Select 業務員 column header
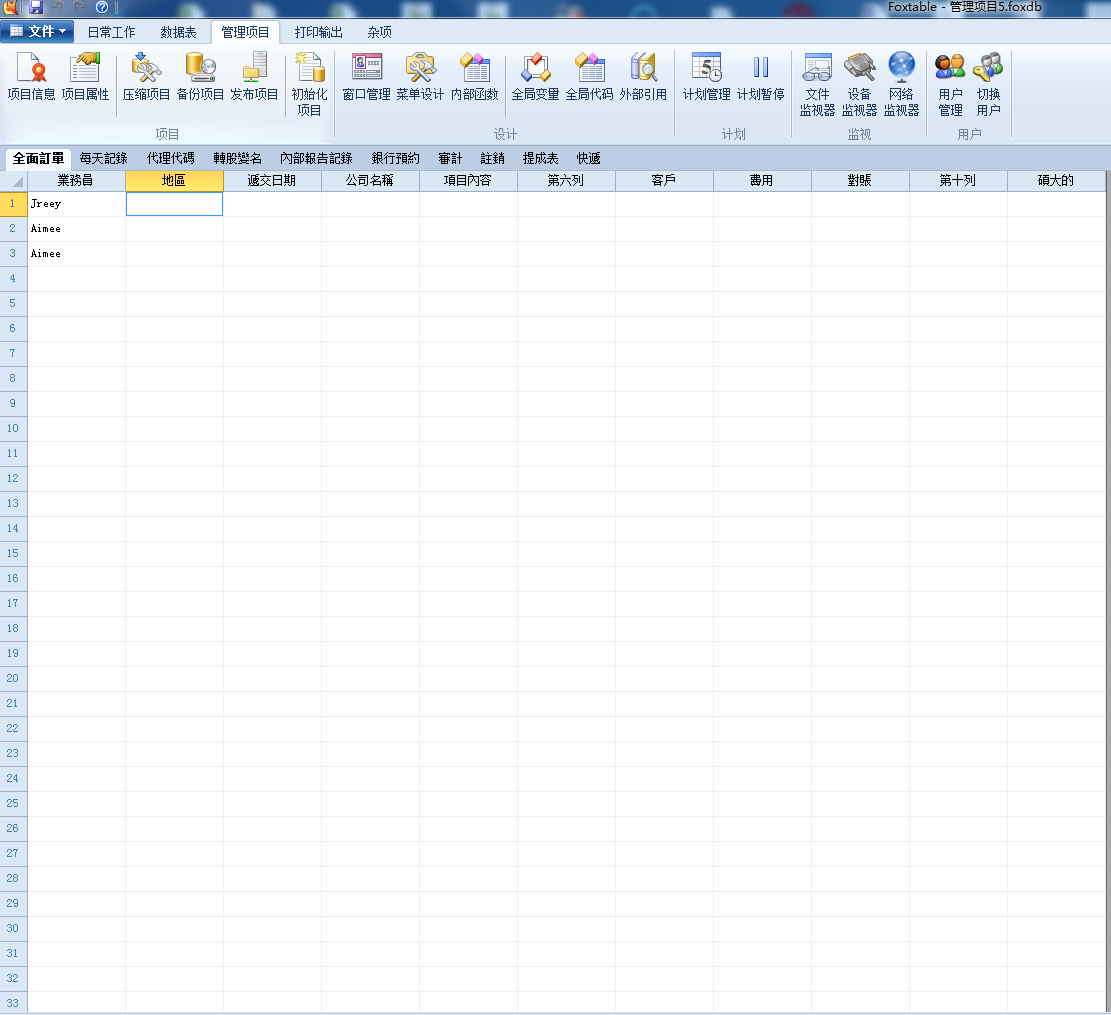The height and width of the screenshot is (1015, 1111). 77,181
